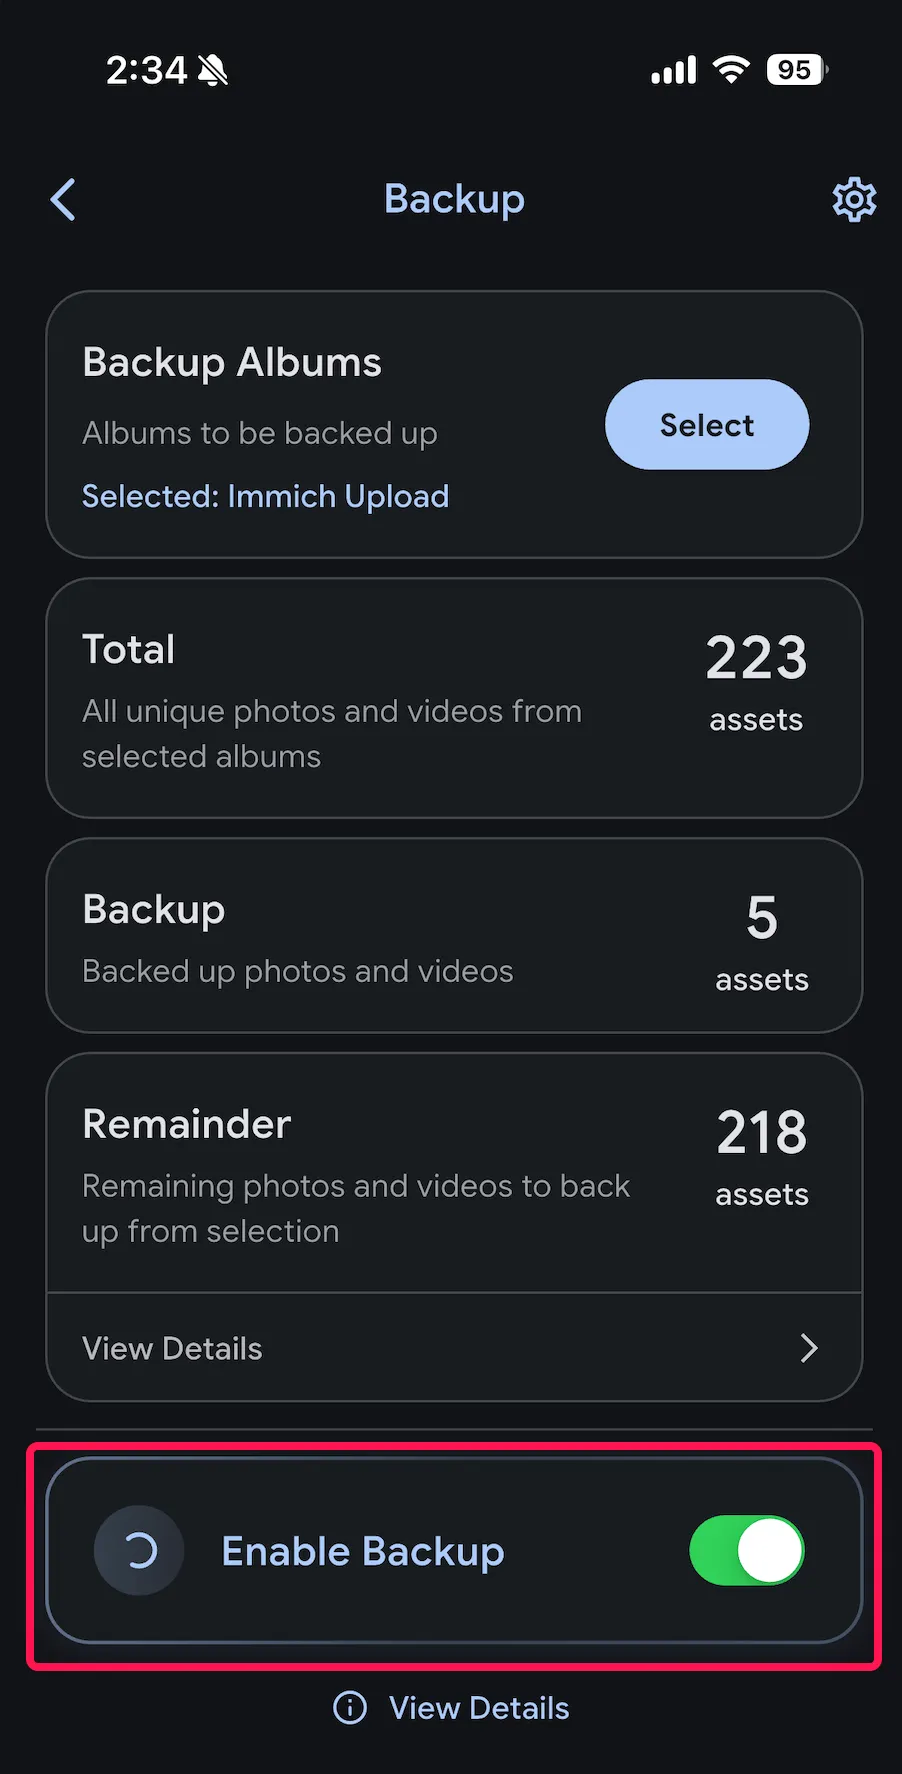Screen dimensions: 902x1774
Task: Tap the Total assets card
Action: point(454,698)
